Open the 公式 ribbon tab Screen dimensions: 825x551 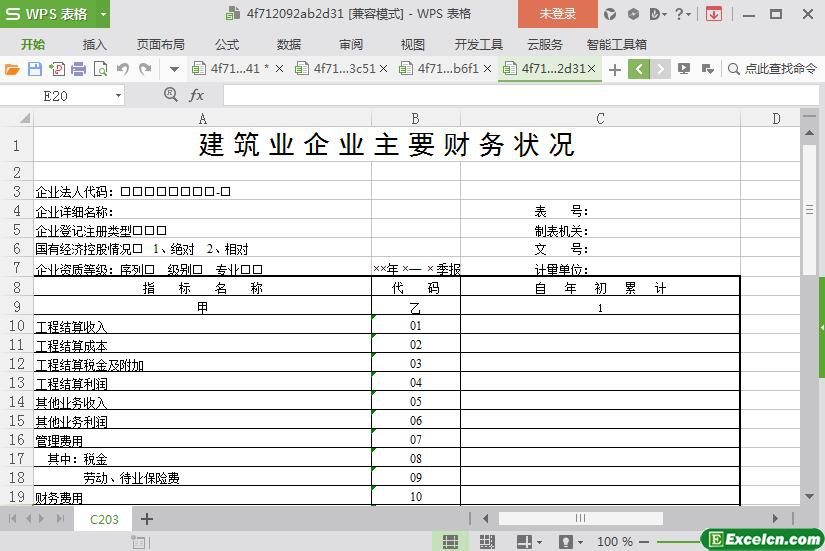(227, 45)
